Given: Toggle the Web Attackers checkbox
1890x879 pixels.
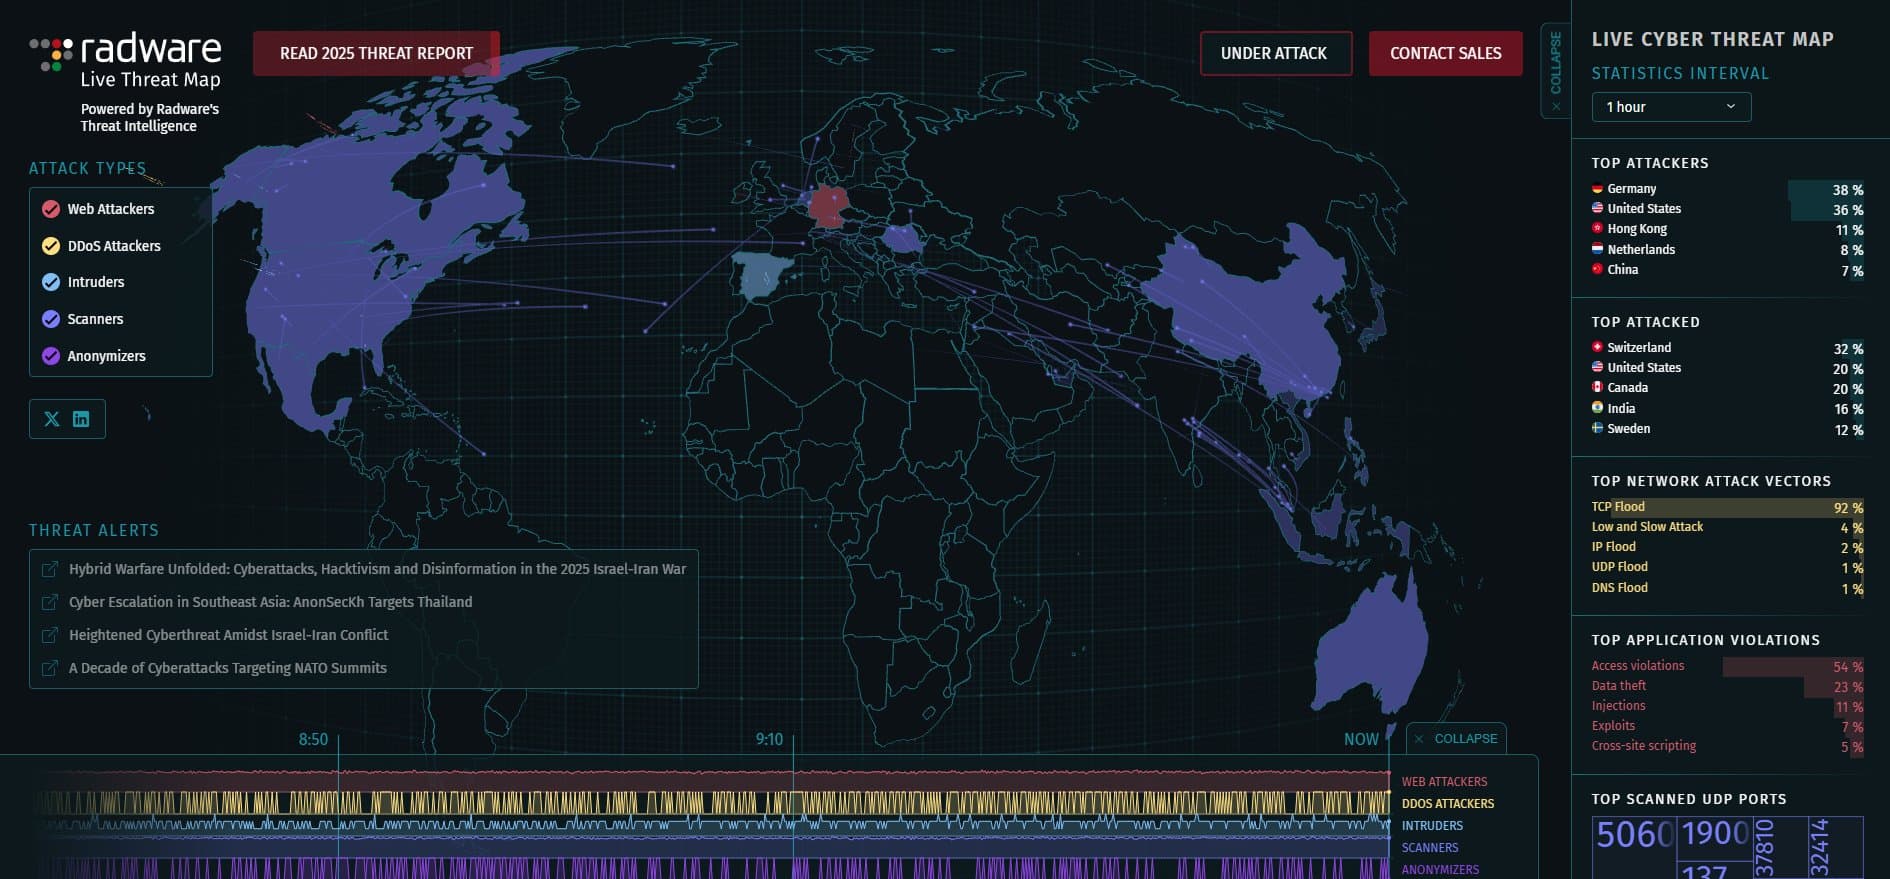Looking at the screenshot, I should pyautogui.click(x=51, y=209).
